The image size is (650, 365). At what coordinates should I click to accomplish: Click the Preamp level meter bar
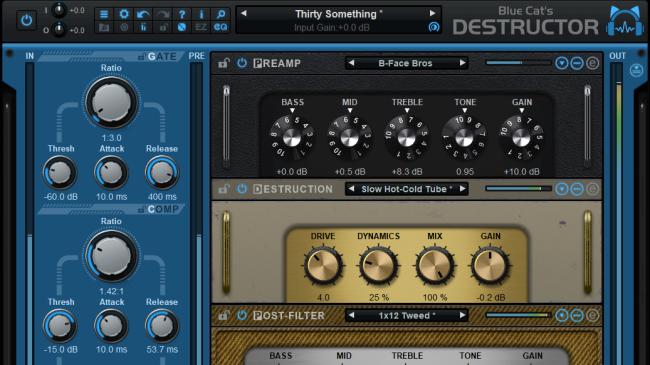tap(518, 63)
